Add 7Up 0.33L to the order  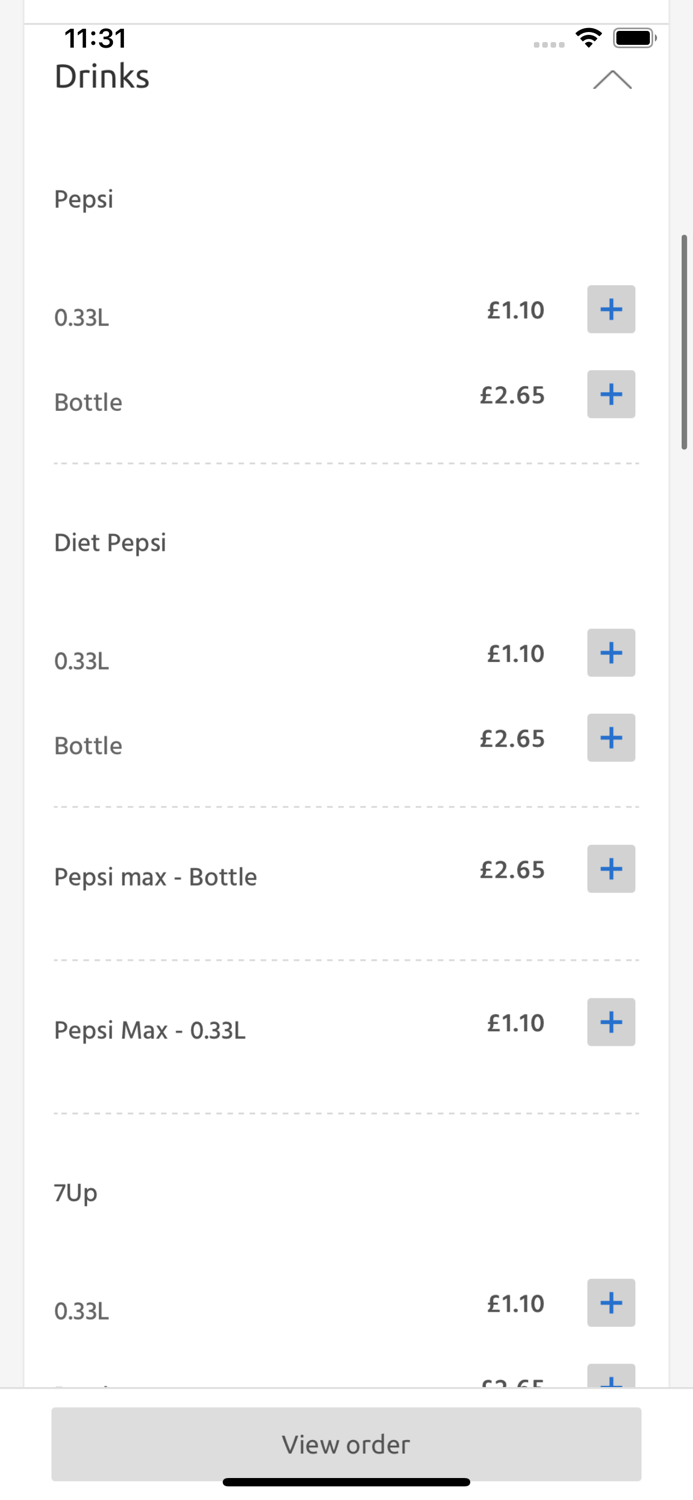tap(610, 1303)
